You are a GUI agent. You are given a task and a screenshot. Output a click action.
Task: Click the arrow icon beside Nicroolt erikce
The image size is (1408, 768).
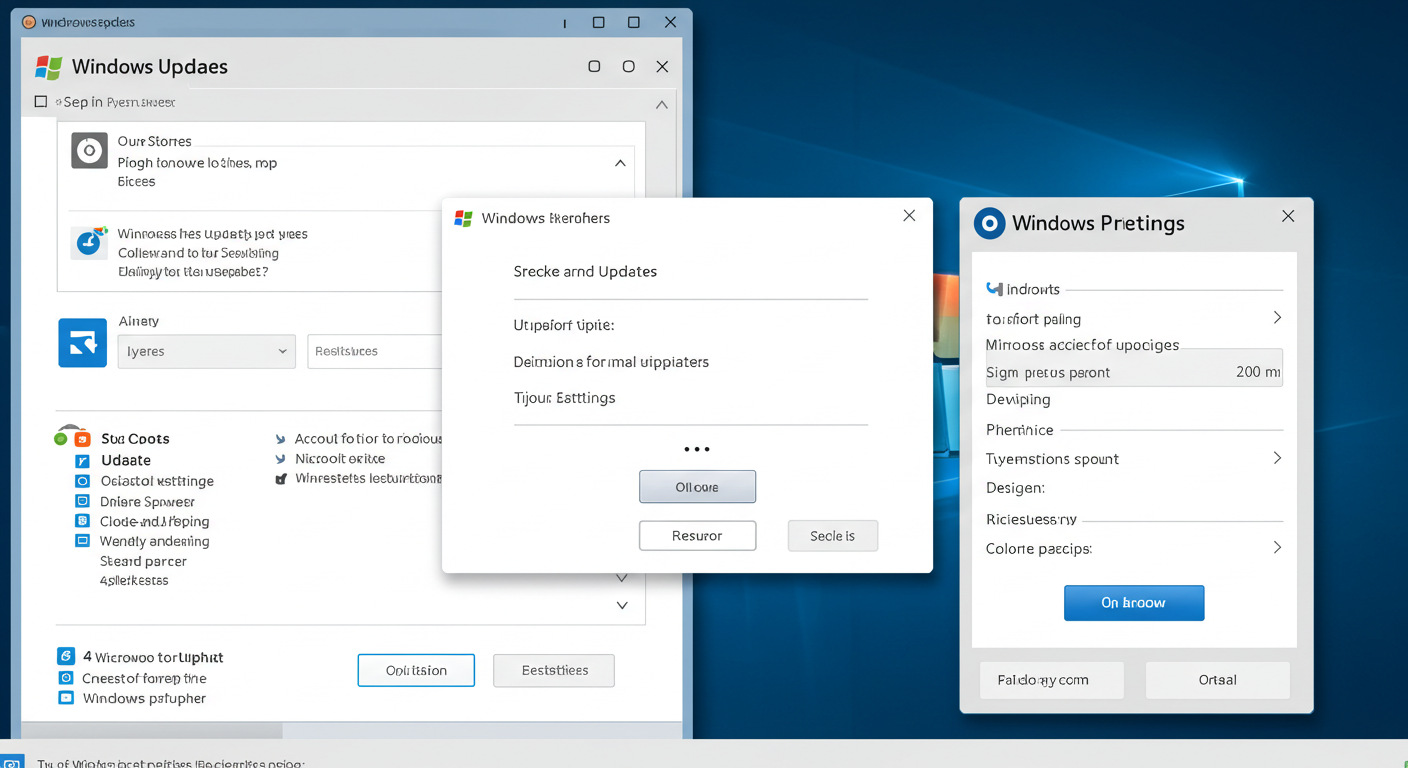coord(281,459)
